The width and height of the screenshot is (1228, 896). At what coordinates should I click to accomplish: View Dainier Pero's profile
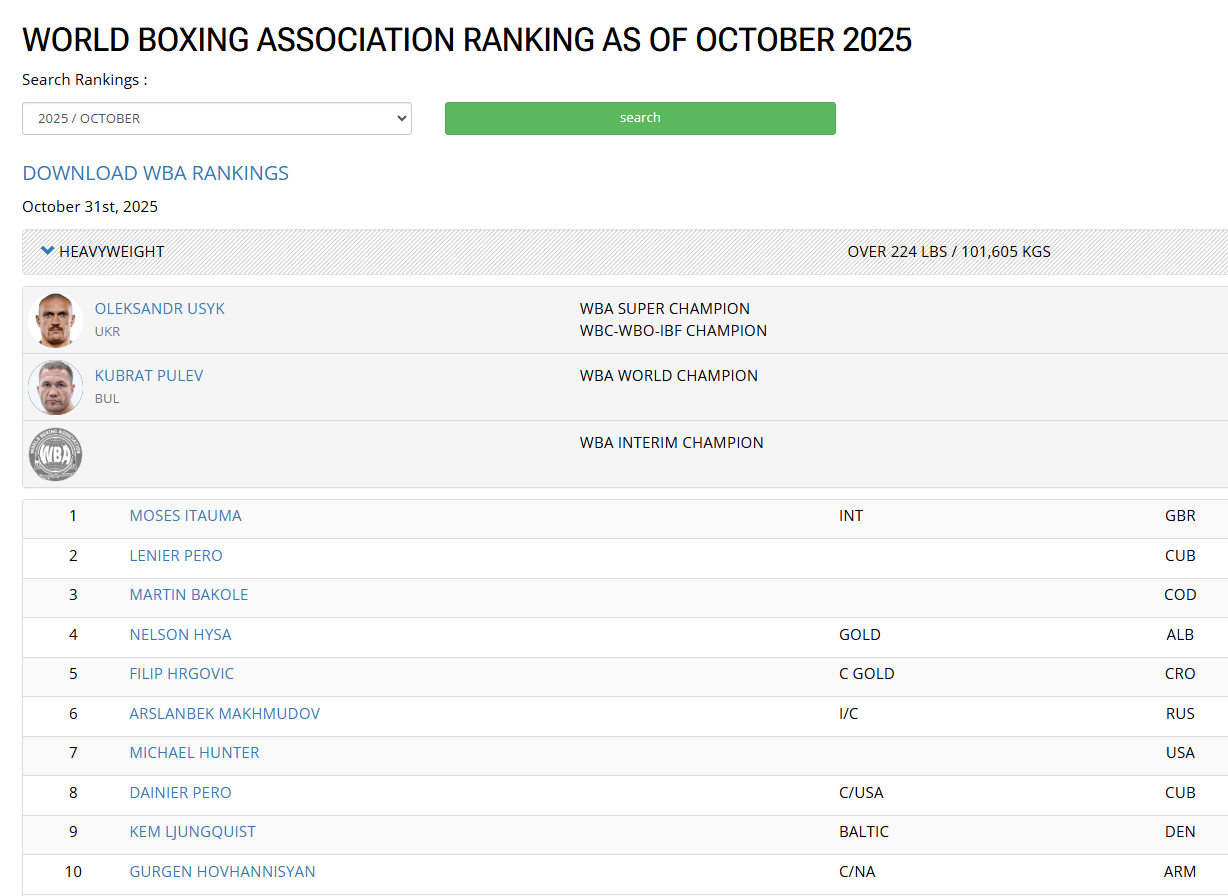(x=180, y=792)
